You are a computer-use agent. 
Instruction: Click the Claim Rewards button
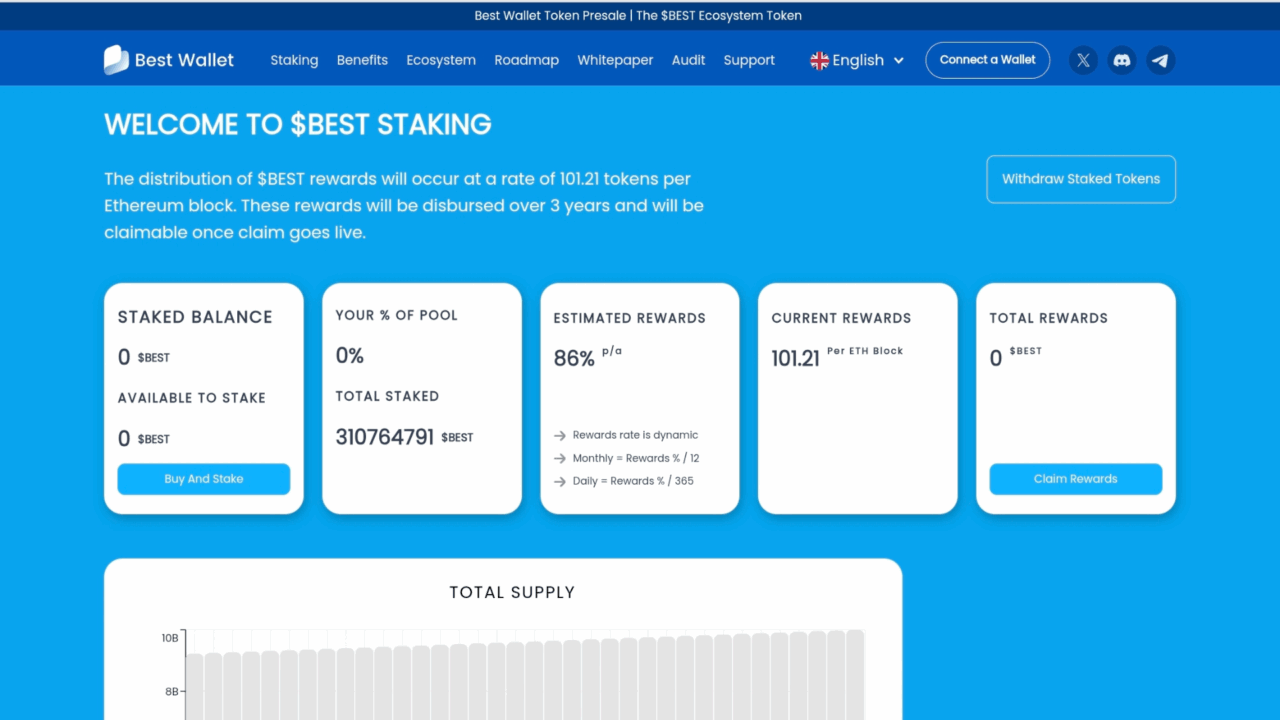point(1076,479)
